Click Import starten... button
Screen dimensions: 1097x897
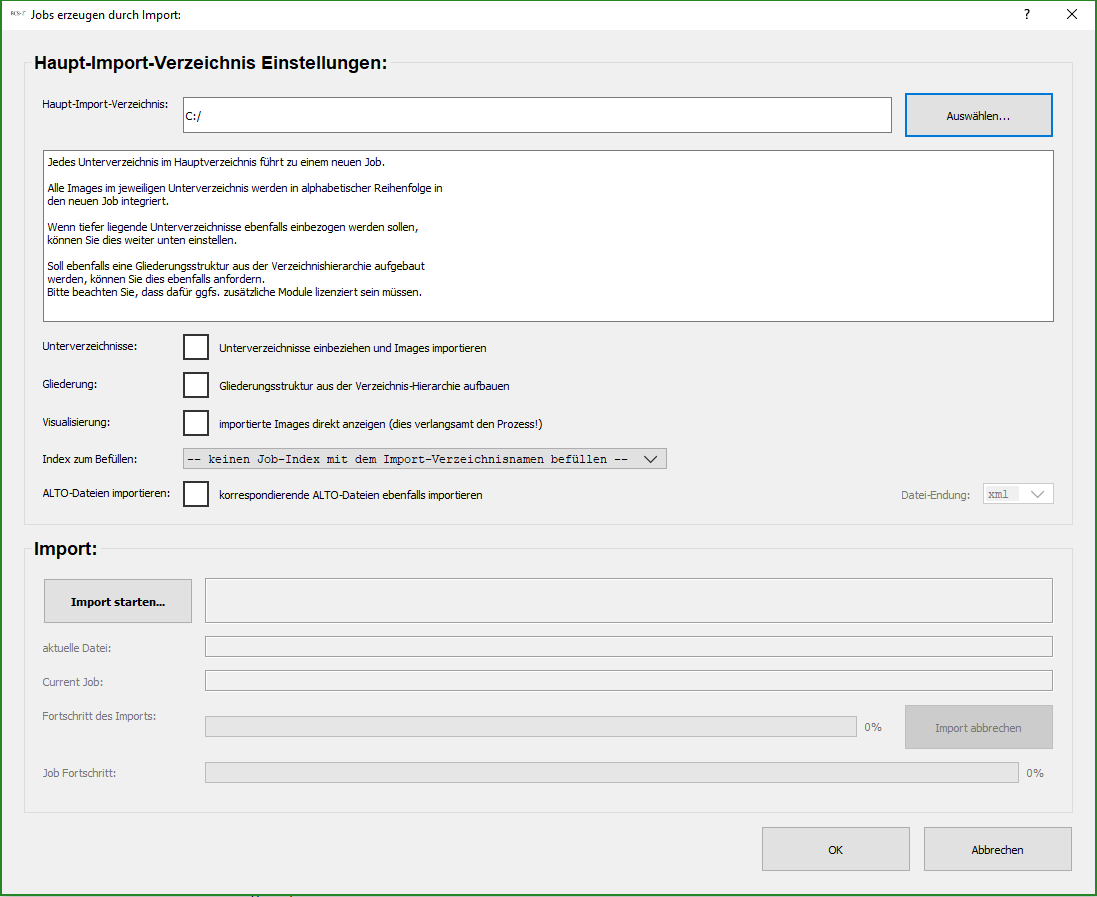pos(118,601)
